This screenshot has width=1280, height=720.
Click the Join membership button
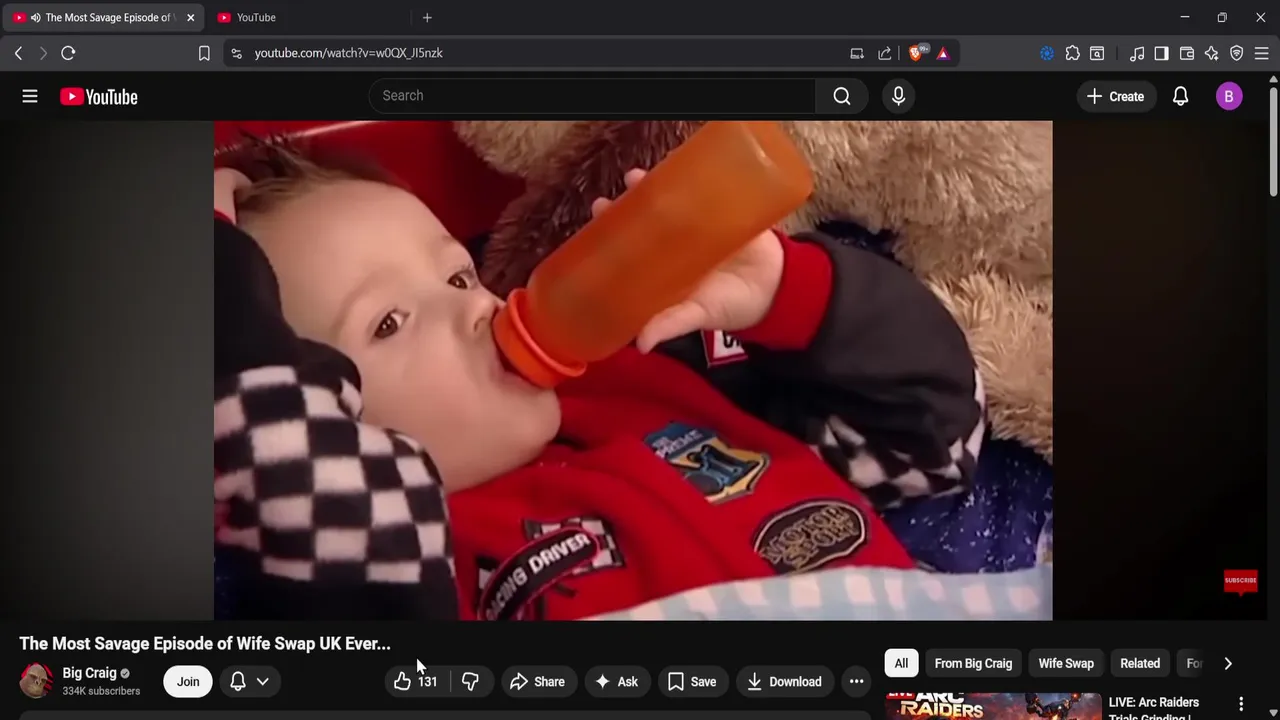pos(188,682)
